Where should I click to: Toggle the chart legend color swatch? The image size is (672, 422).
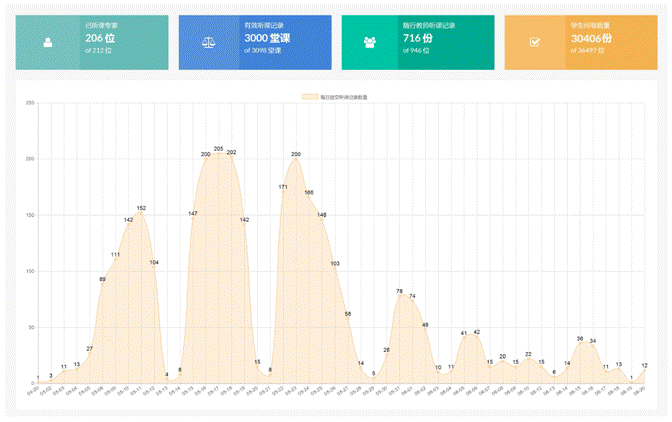[x=310, y=97]
